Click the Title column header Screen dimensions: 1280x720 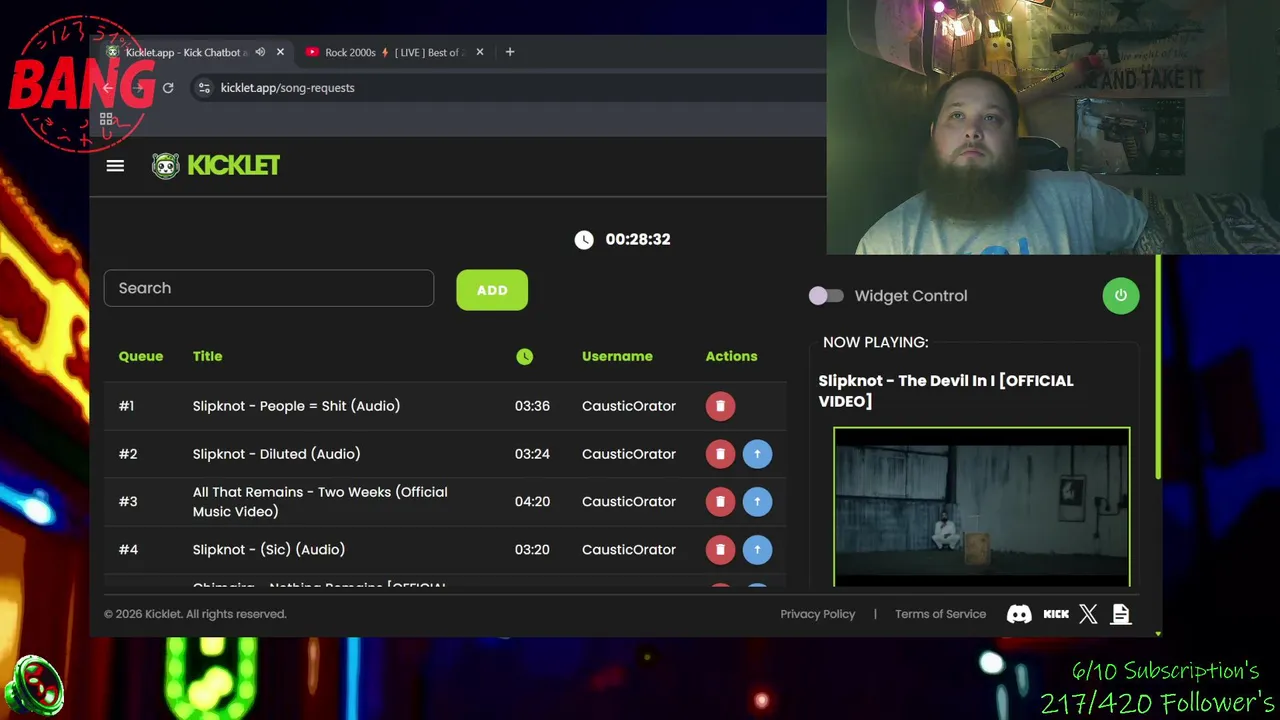[208, 356]
